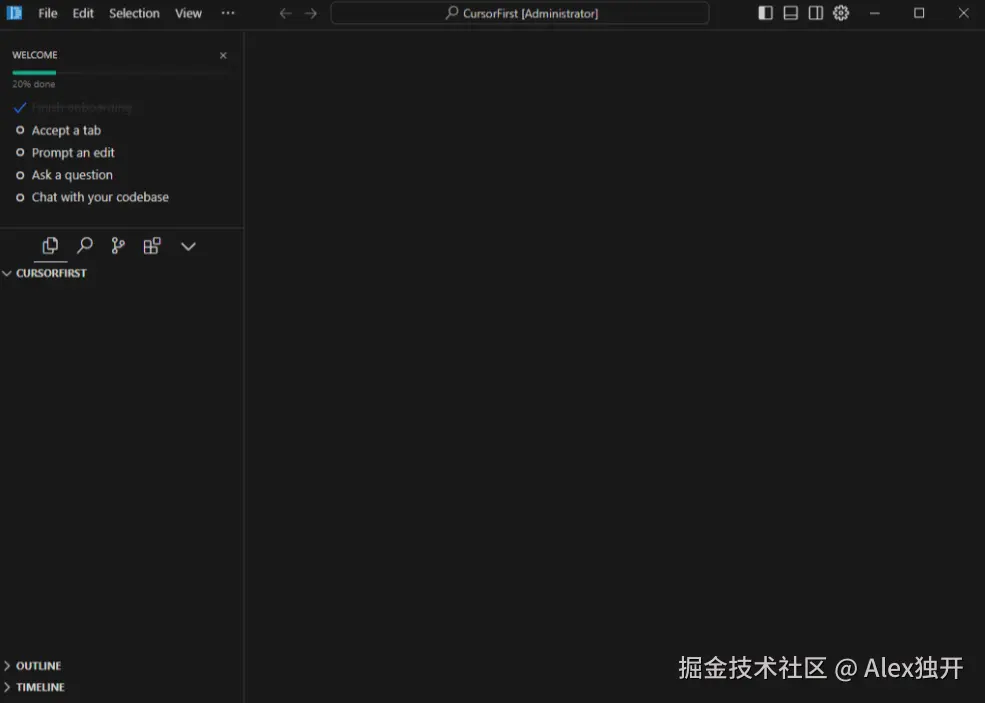Click the Cursor app logo icon
Viewport: 985px width, 703px height.
(14, 13)
